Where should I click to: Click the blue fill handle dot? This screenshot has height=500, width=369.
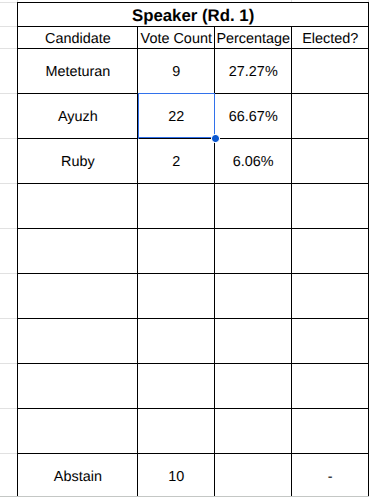[x=215, y=138]
